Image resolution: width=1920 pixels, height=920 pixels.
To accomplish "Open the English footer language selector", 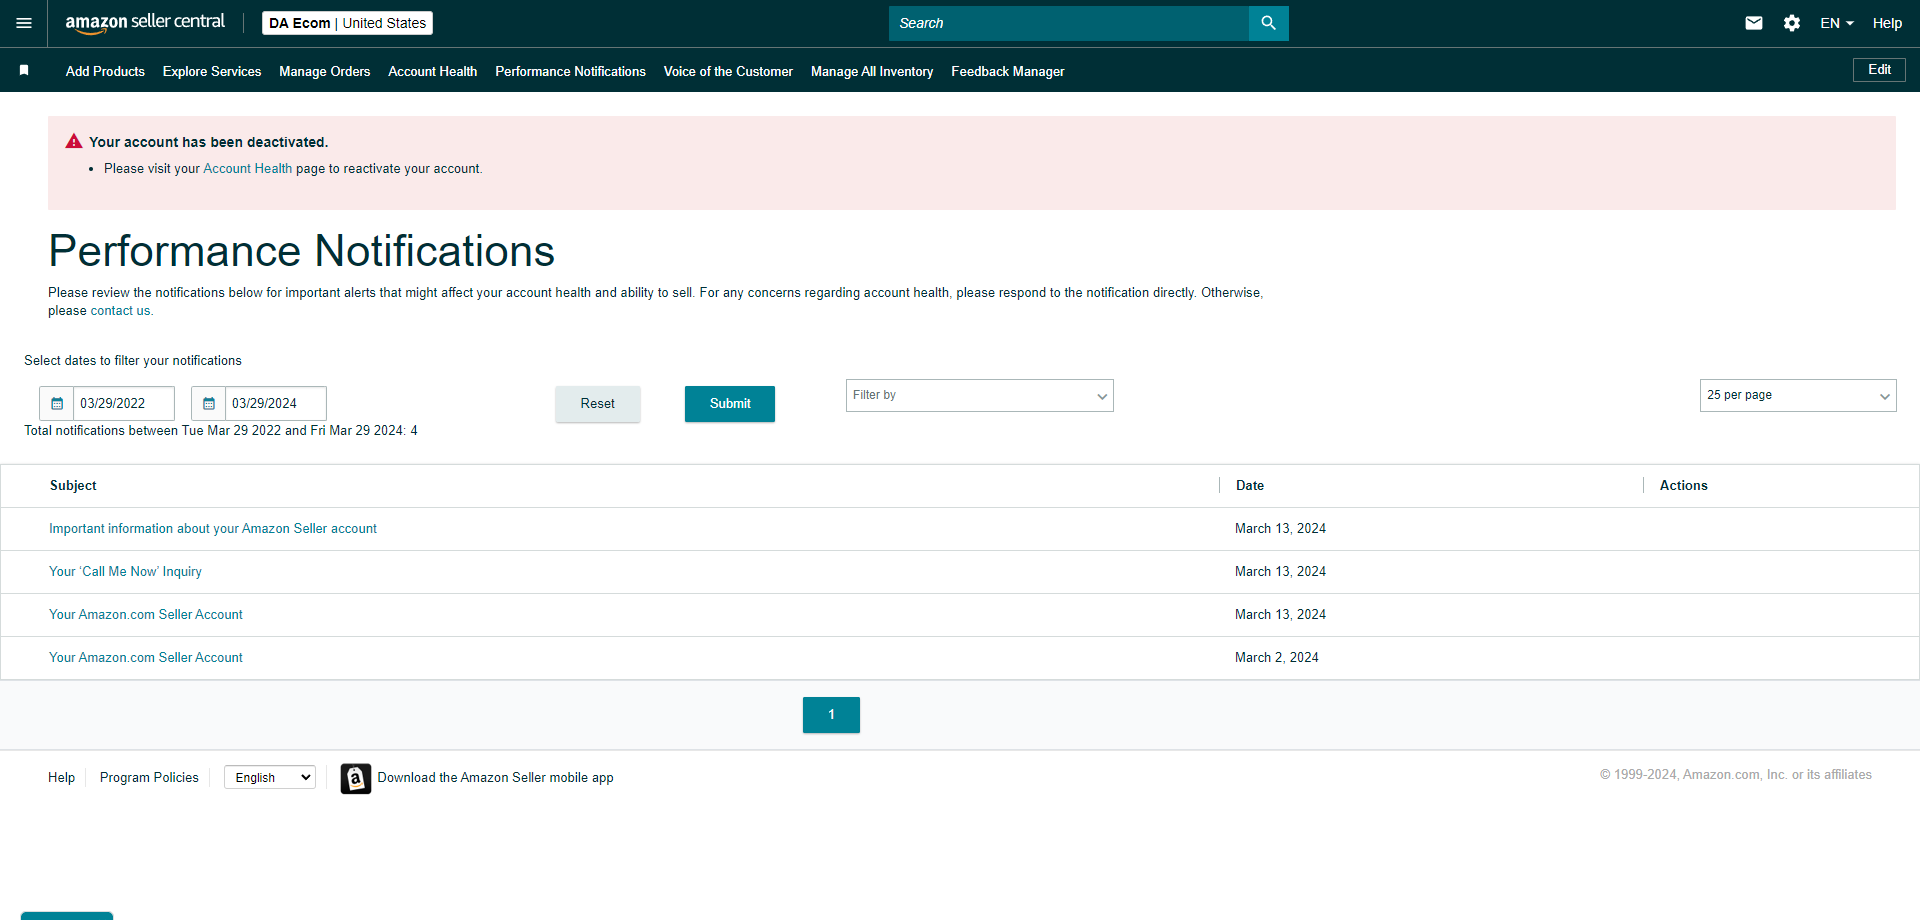I will (270, 778).
